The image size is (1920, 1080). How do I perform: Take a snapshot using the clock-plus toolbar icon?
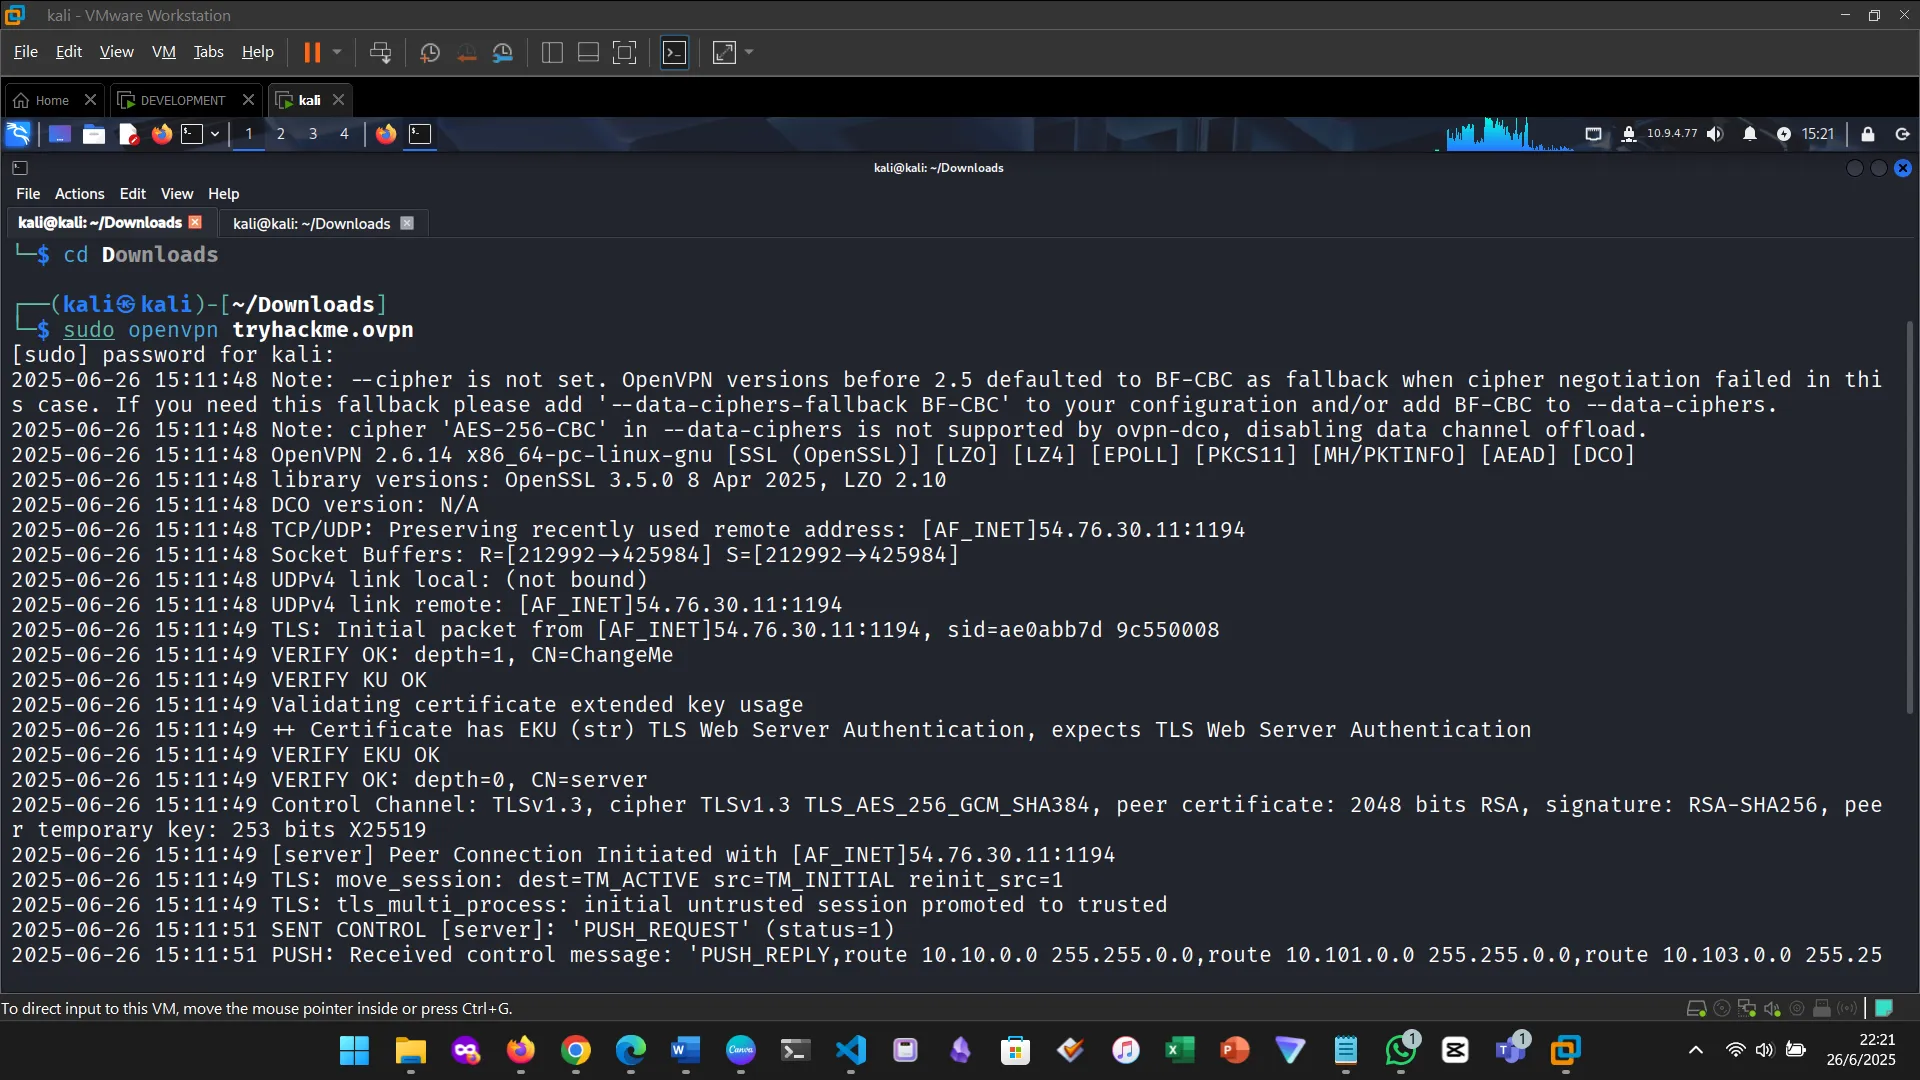click(x=430, y=52)
